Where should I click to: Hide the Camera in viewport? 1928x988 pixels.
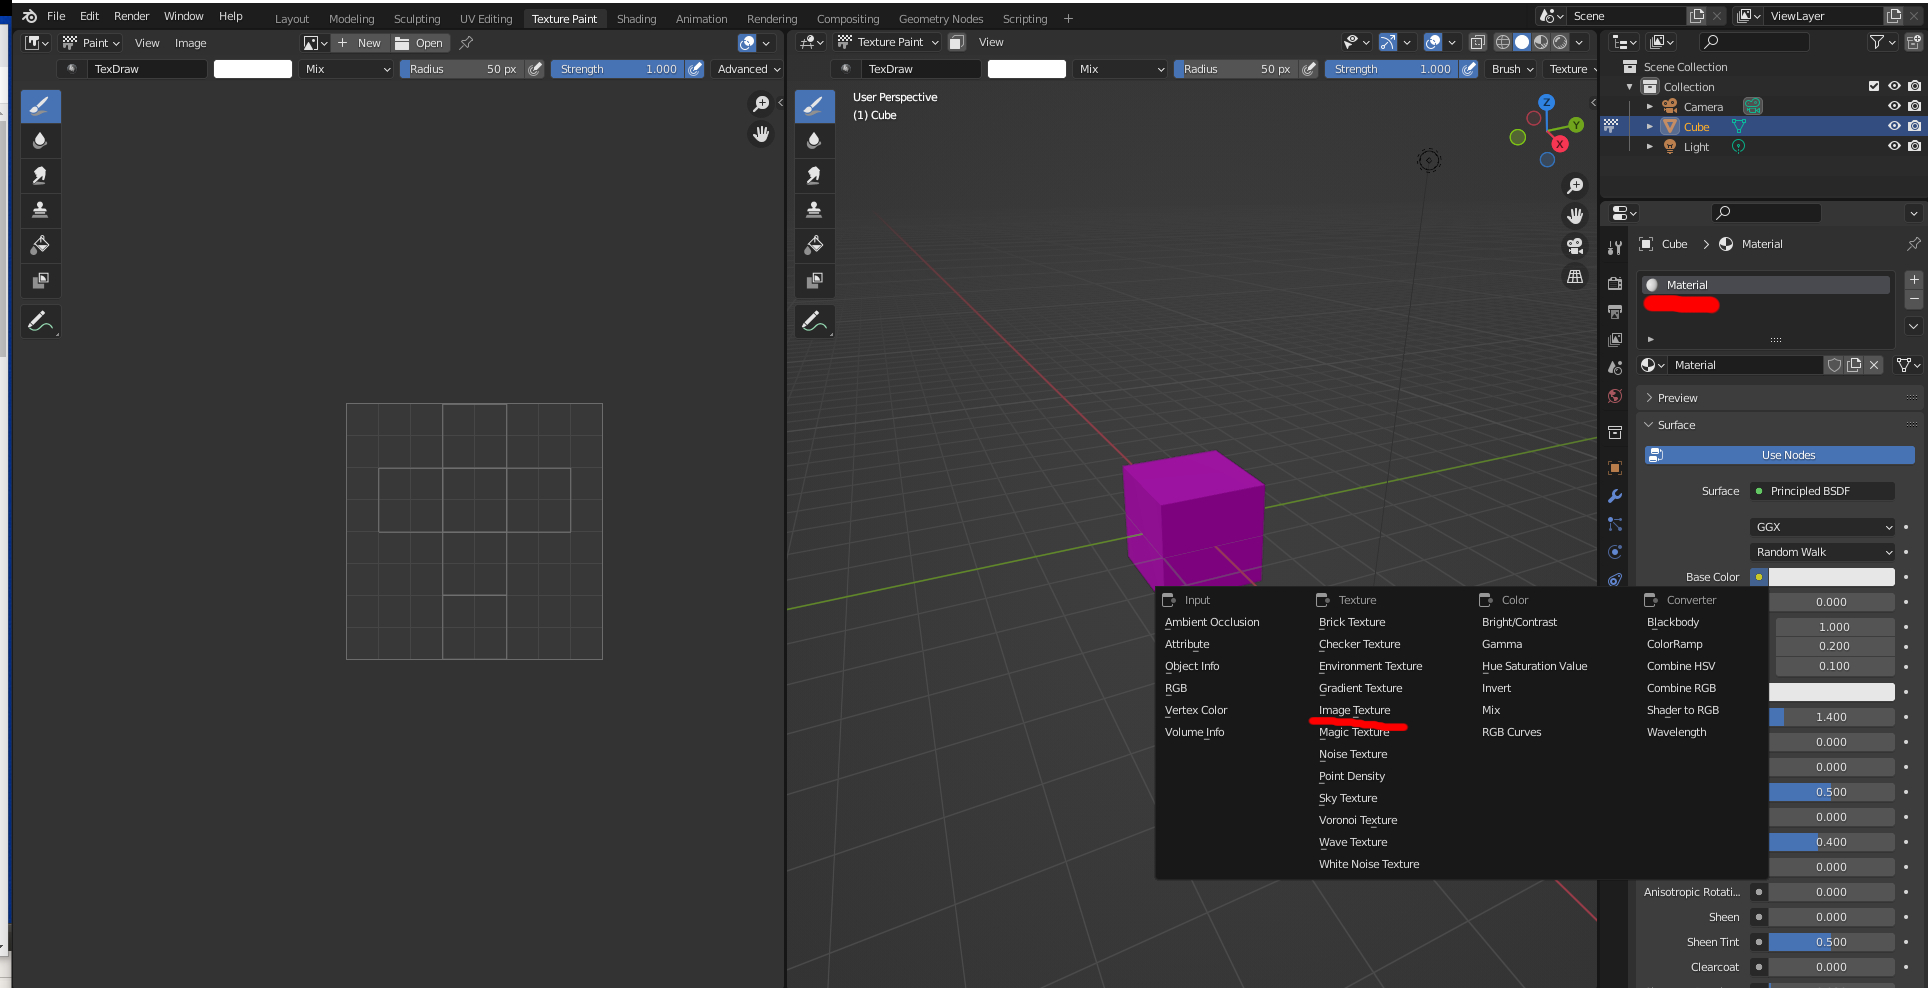(1894, 107)
